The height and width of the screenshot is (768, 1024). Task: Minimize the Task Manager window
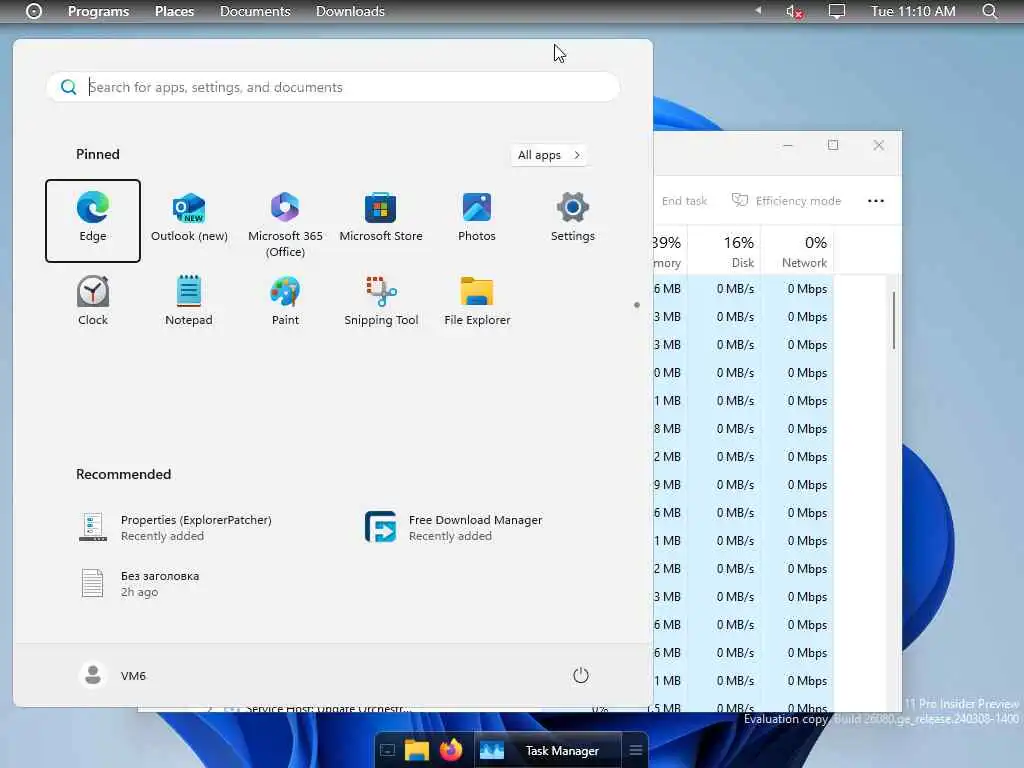[788, 145]
